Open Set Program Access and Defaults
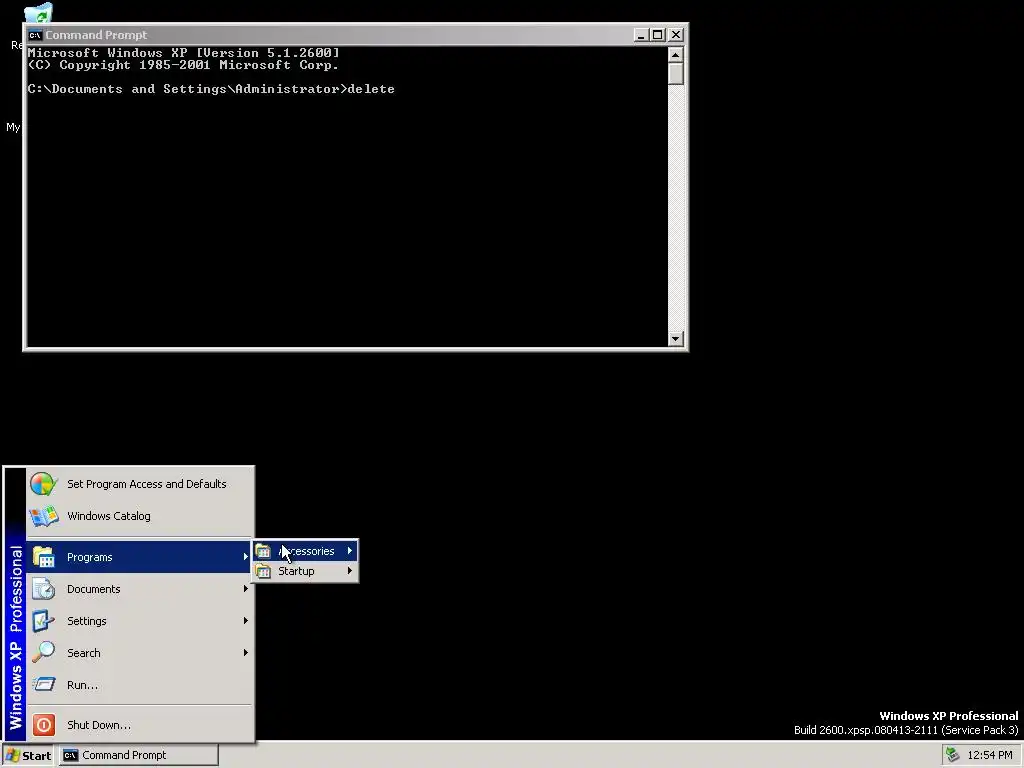The width and height of the screenshot is (1024, 768). pos(140,484)
